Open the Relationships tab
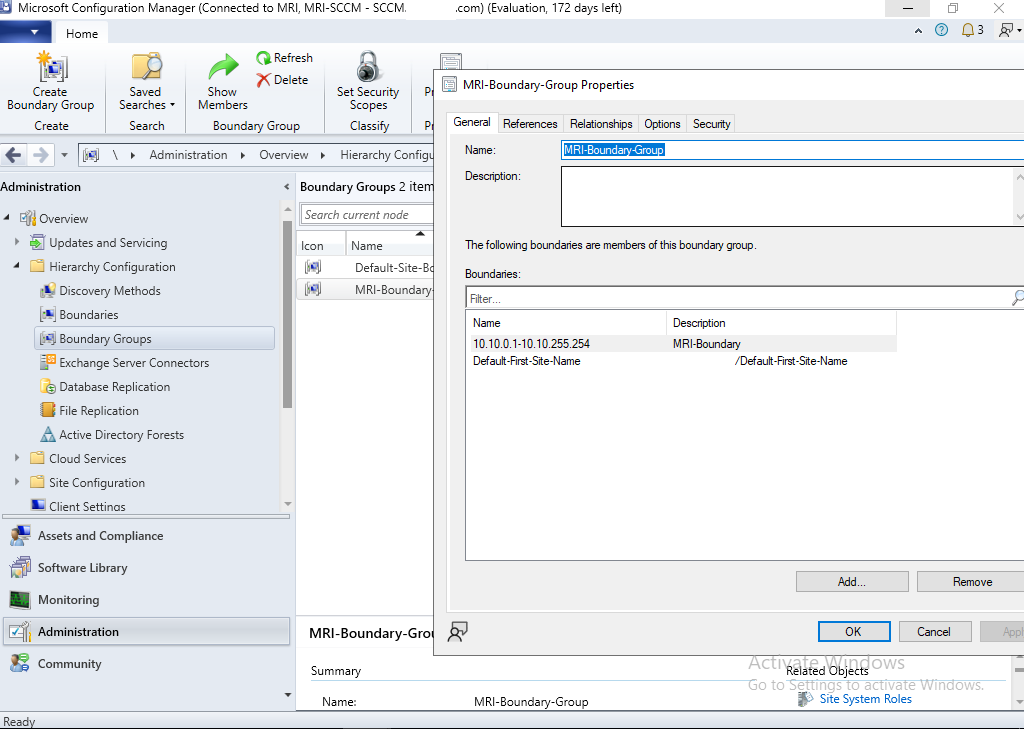This screenshot has height=729, width=1024. pos(601,123)
